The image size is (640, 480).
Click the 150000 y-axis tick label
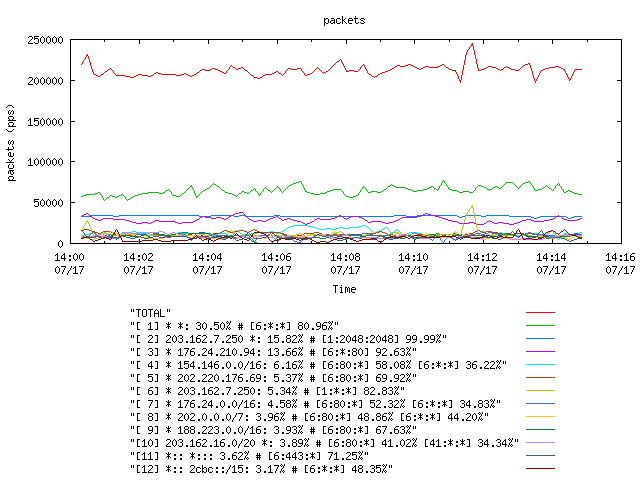click(45, 122)
